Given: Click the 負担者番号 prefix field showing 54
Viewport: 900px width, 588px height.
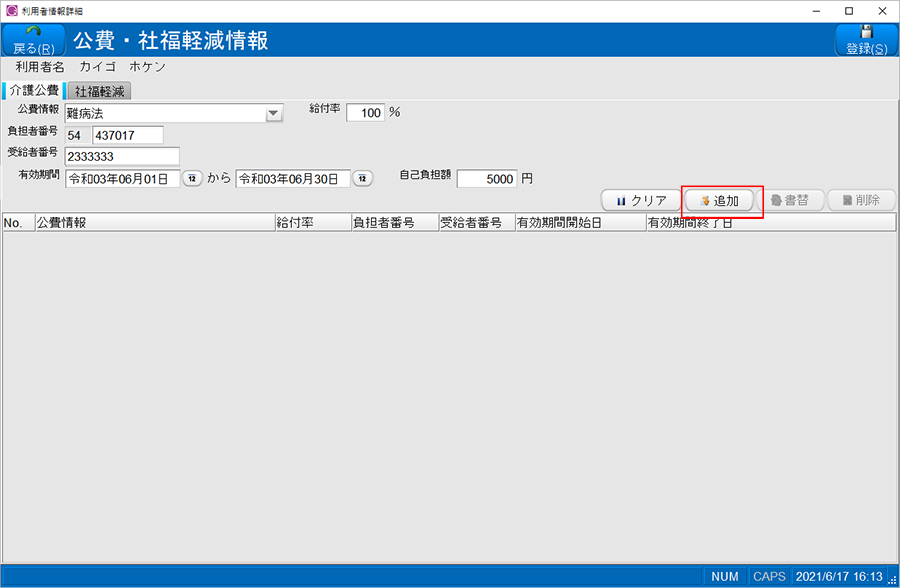Looking at the screenshot, I should (x=76, y=135).
